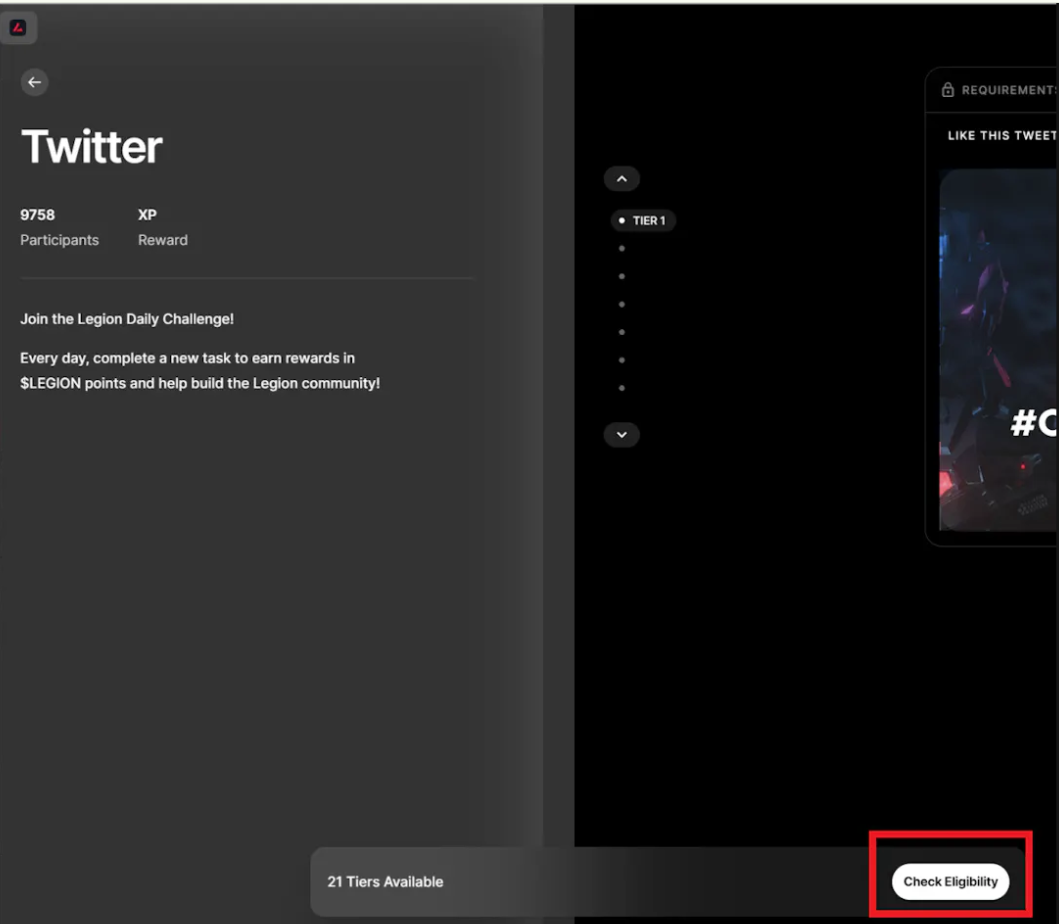Click the 21 Tiers Available text
The width and height of the screenshot is (1059, 924).
coord(385,881)
